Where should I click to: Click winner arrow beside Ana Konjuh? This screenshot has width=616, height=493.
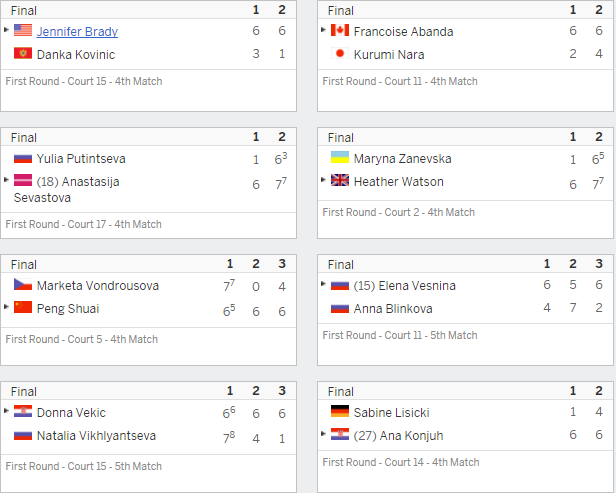(x=323, y=434)
